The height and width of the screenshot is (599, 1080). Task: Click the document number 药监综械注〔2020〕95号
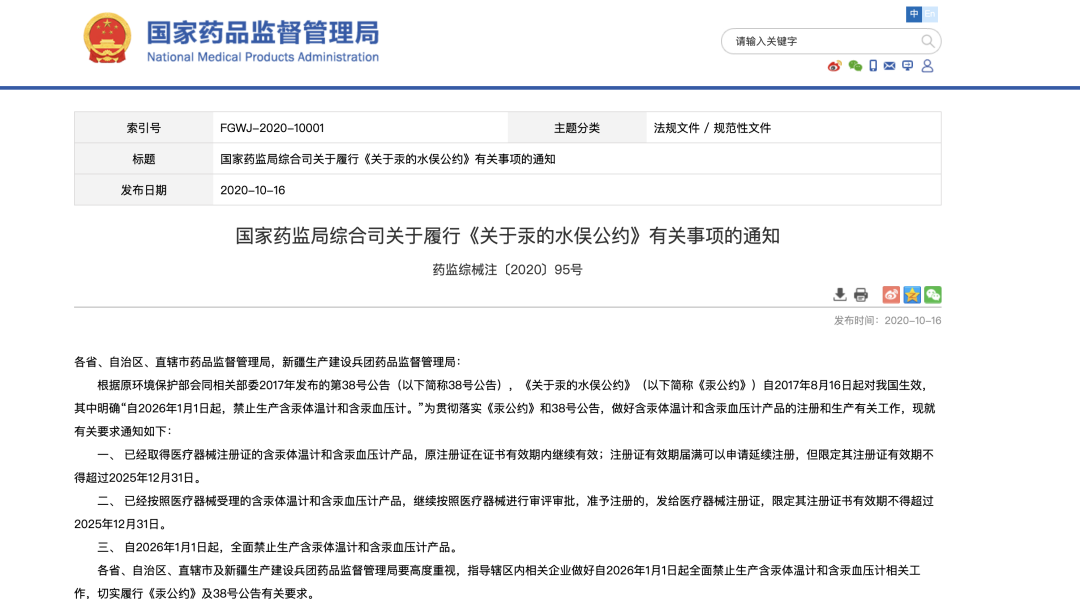click(x=507, y=269)
